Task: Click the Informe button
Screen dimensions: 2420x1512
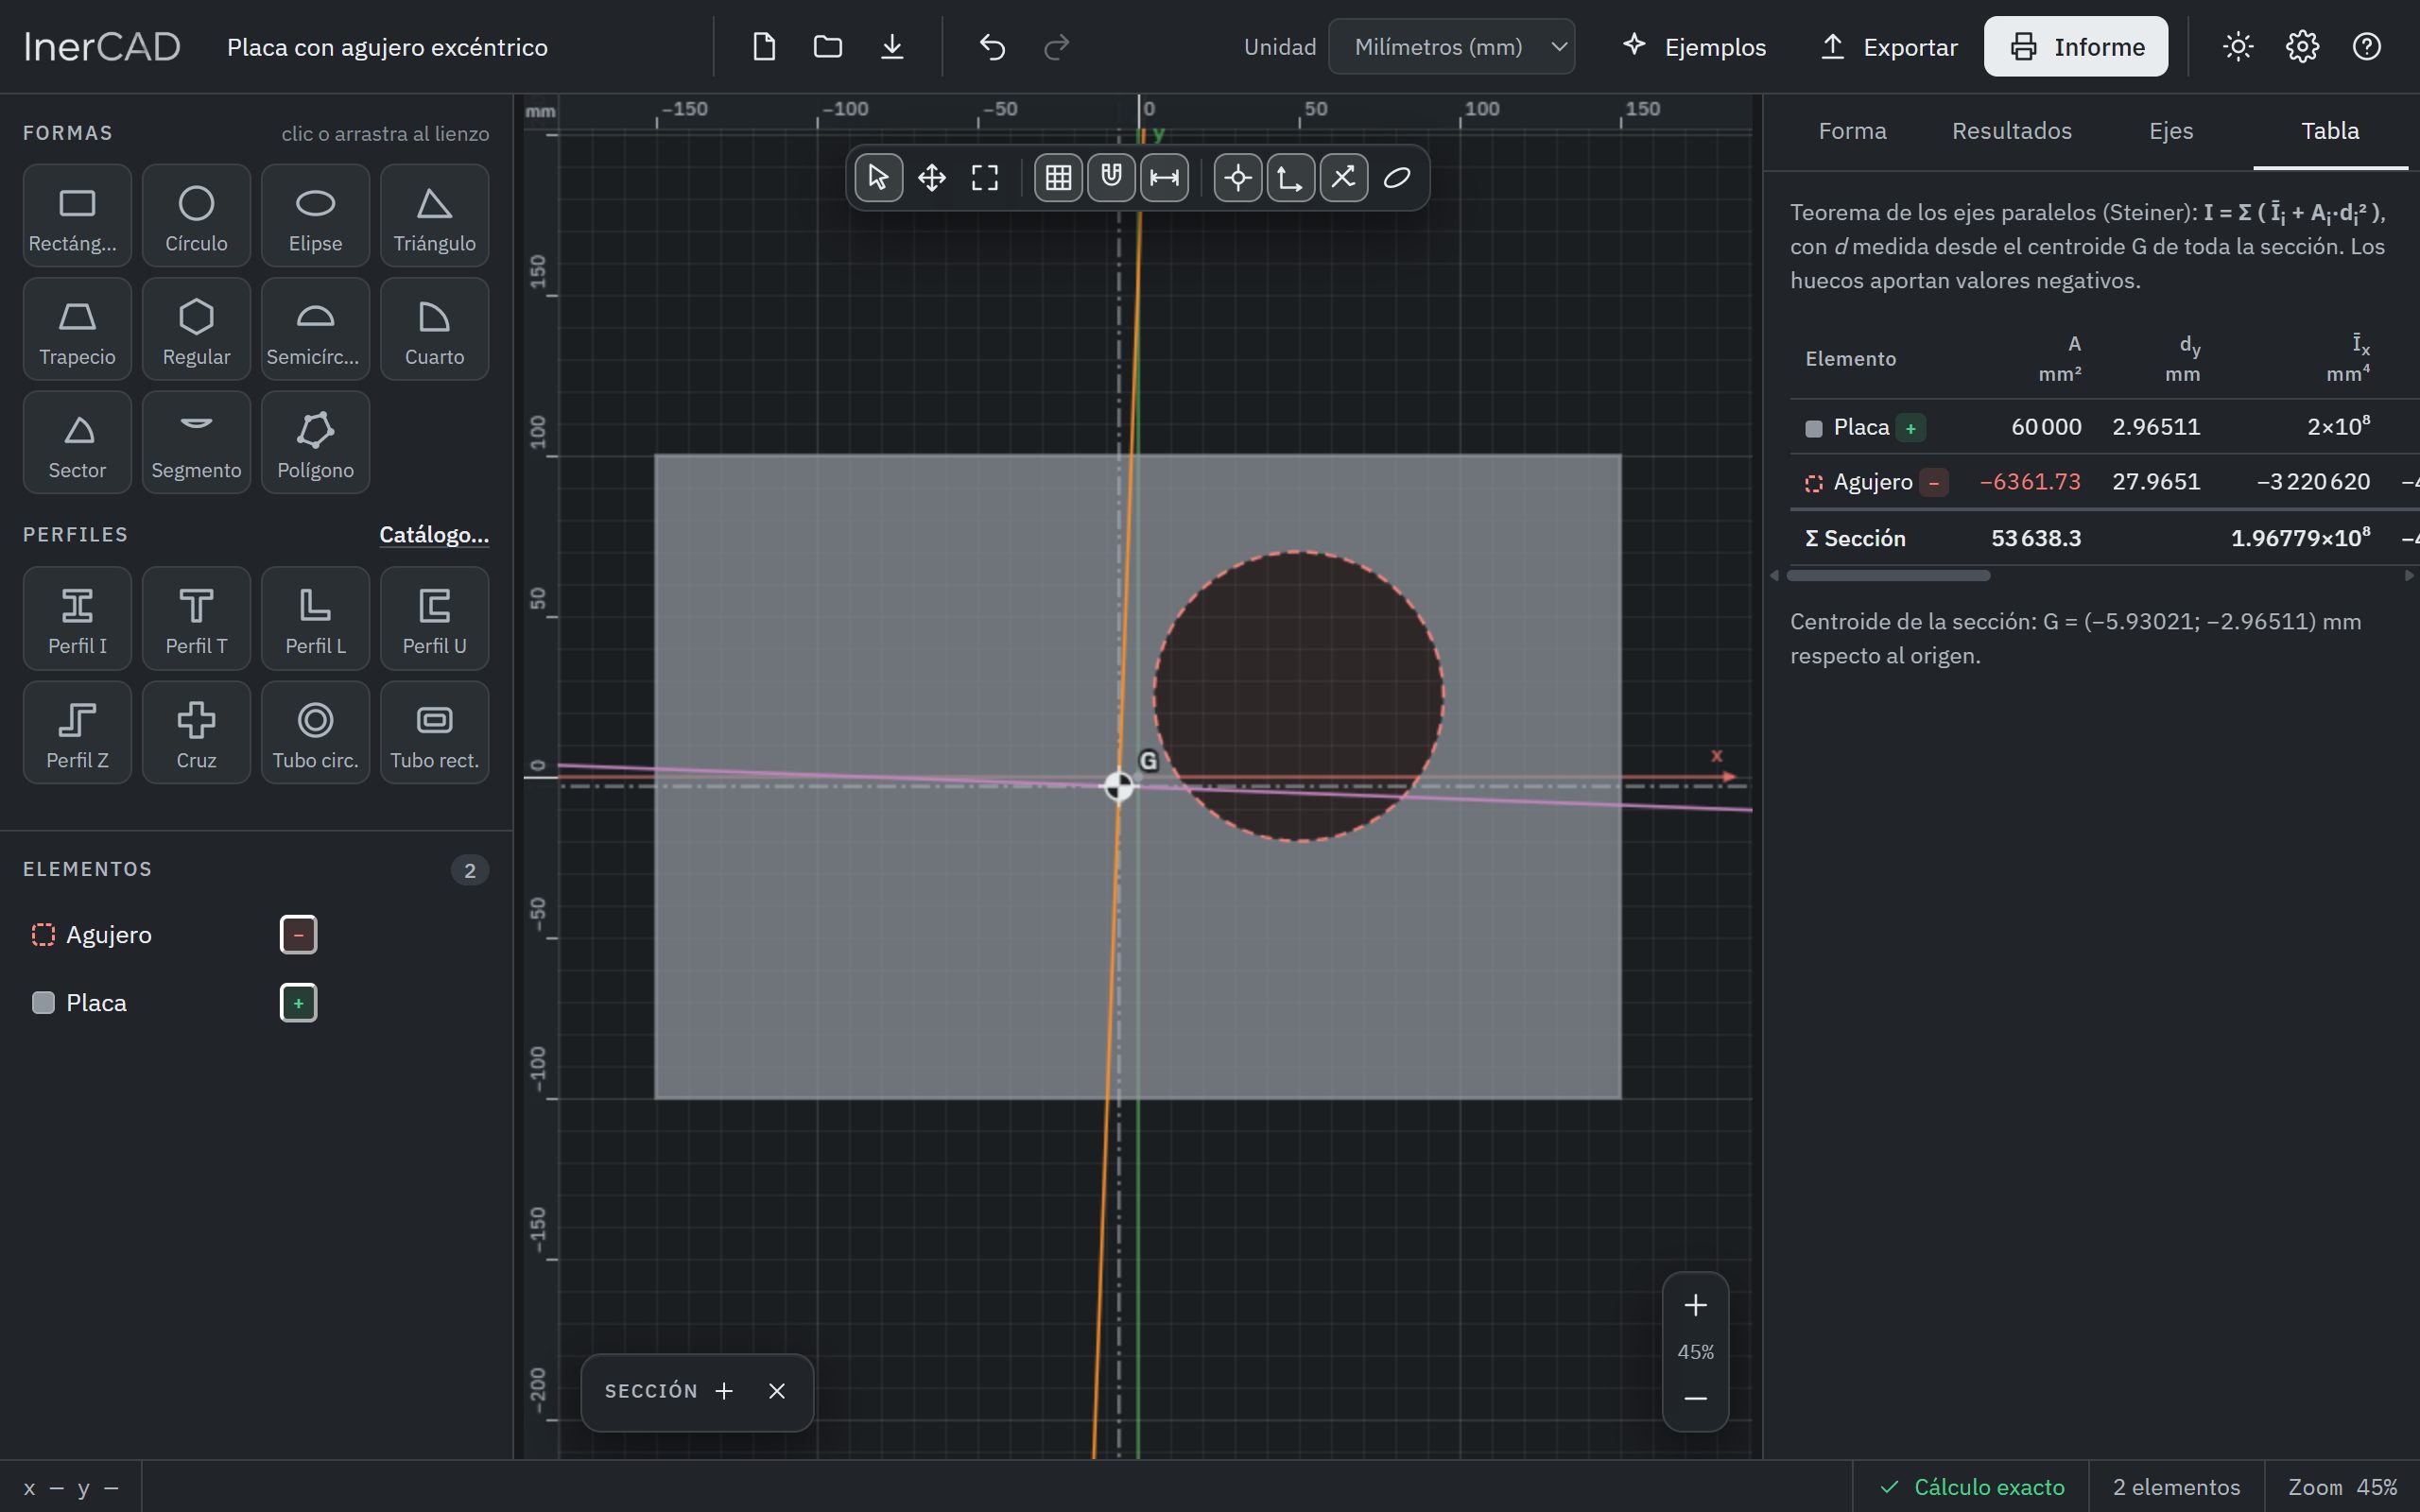Action: (2076, 47)
